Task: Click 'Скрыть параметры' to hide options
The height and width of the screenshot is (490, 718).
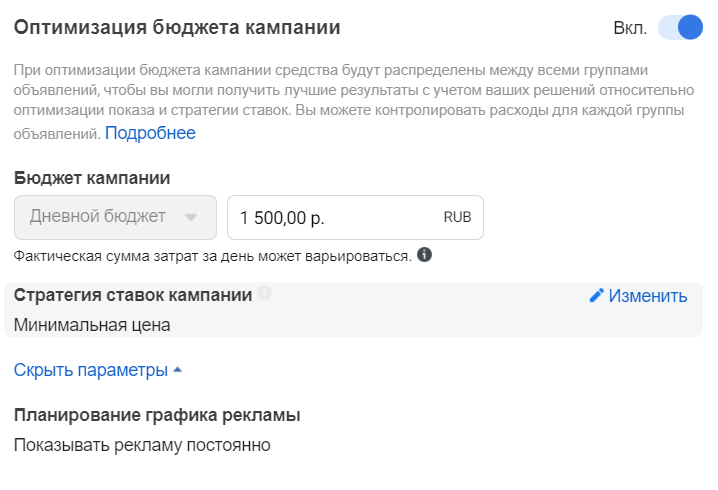Action: pos(91,370)
